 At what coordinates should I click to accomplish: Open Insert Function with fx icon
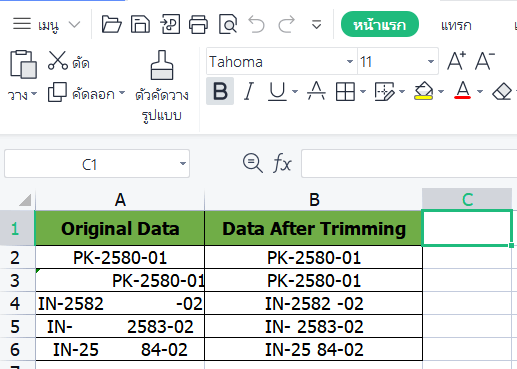point(282,163)
